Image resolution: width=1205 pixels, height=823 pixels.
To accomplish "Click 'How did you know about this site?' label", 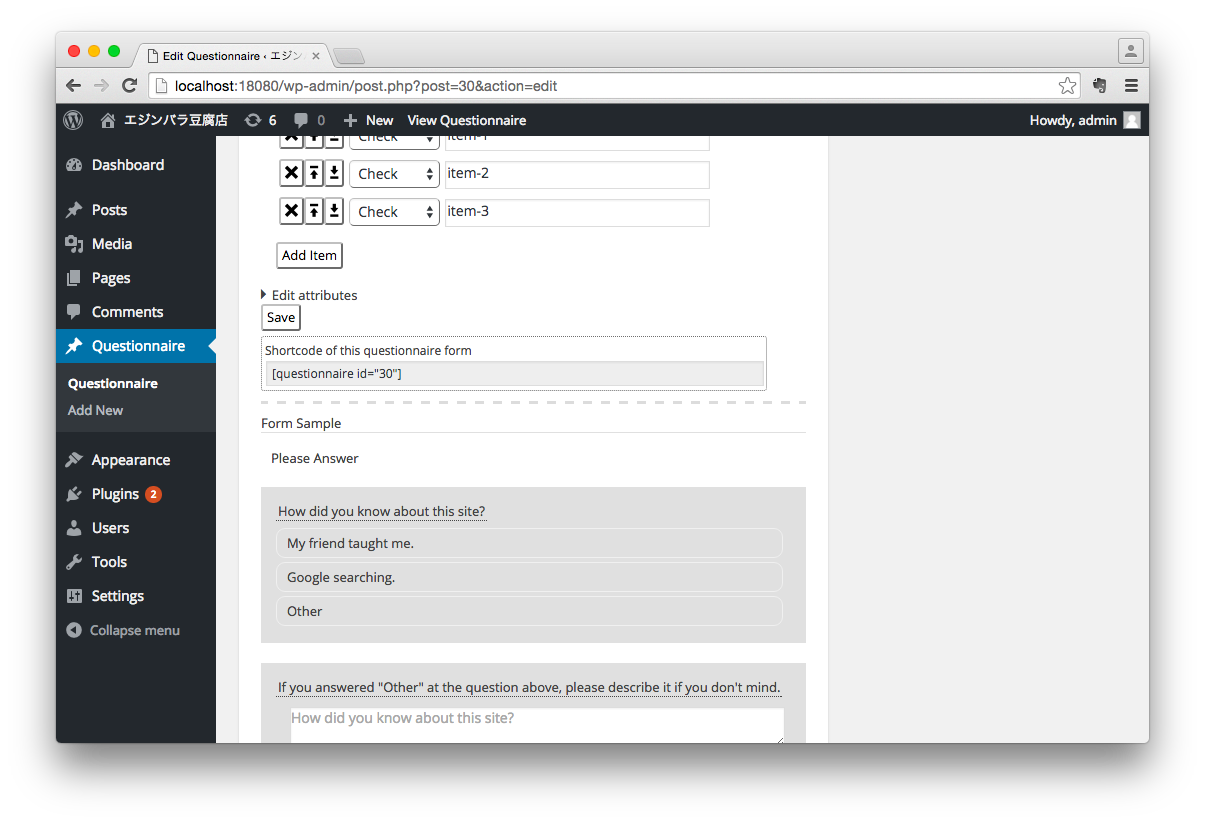I will [382, 511].
